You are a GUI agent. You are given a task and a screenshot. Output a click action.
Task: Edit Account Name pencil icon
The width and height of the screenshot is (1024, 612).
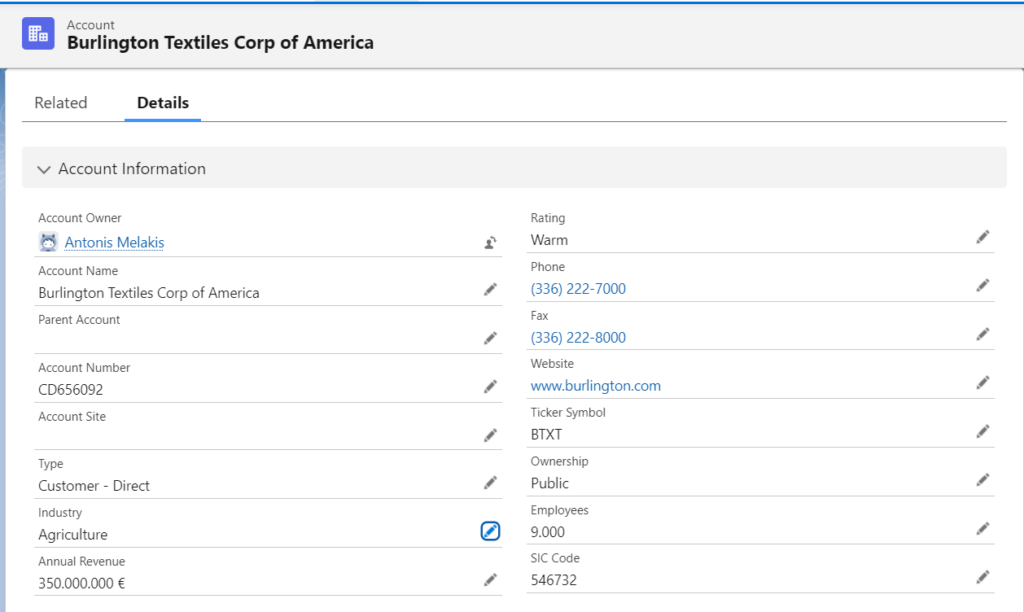tap(490, 289)
